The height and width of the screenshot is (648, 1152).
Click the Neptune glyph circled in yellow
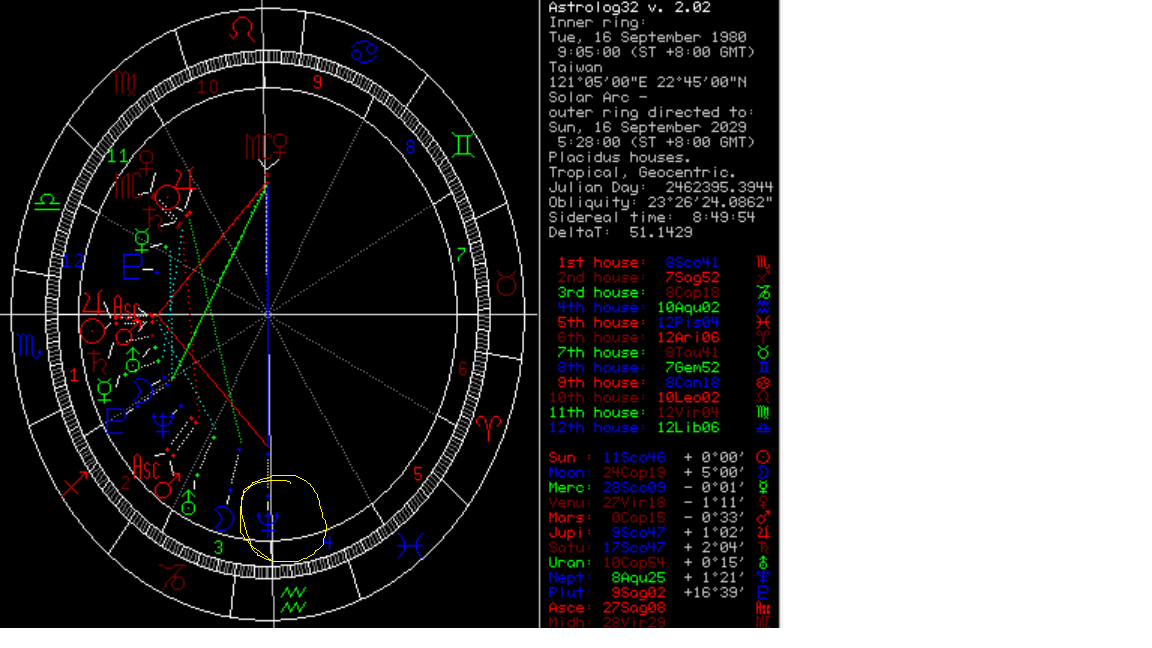coord(268,521)
